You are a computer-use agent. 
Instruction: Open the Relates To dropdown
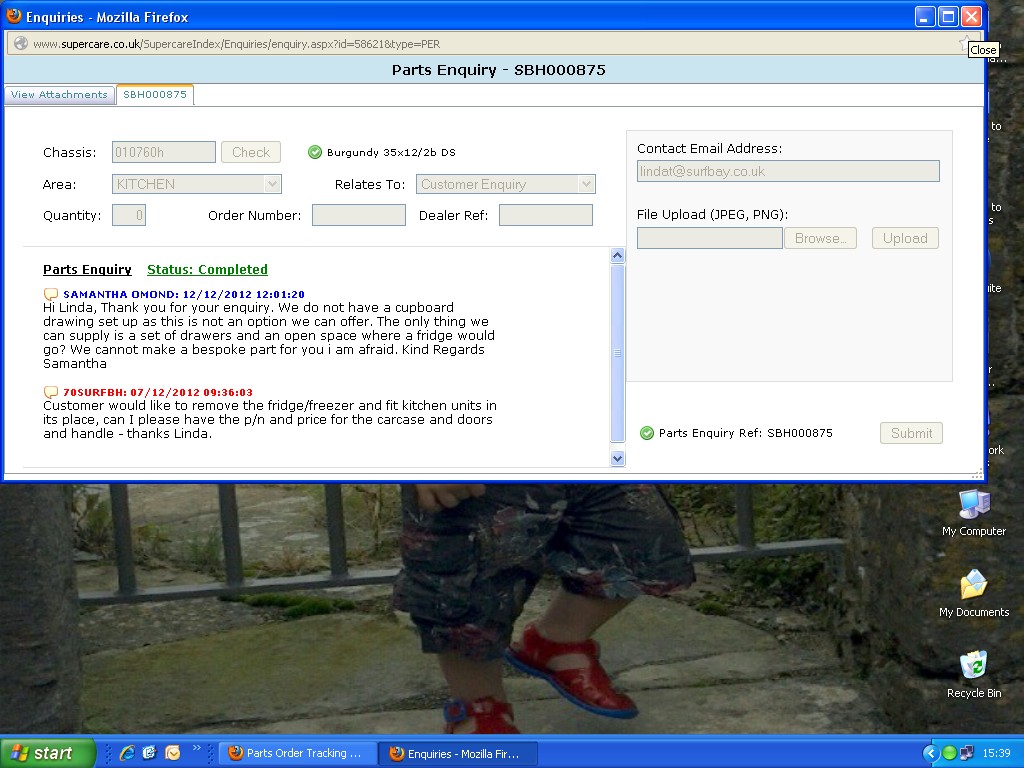(586, 184)
